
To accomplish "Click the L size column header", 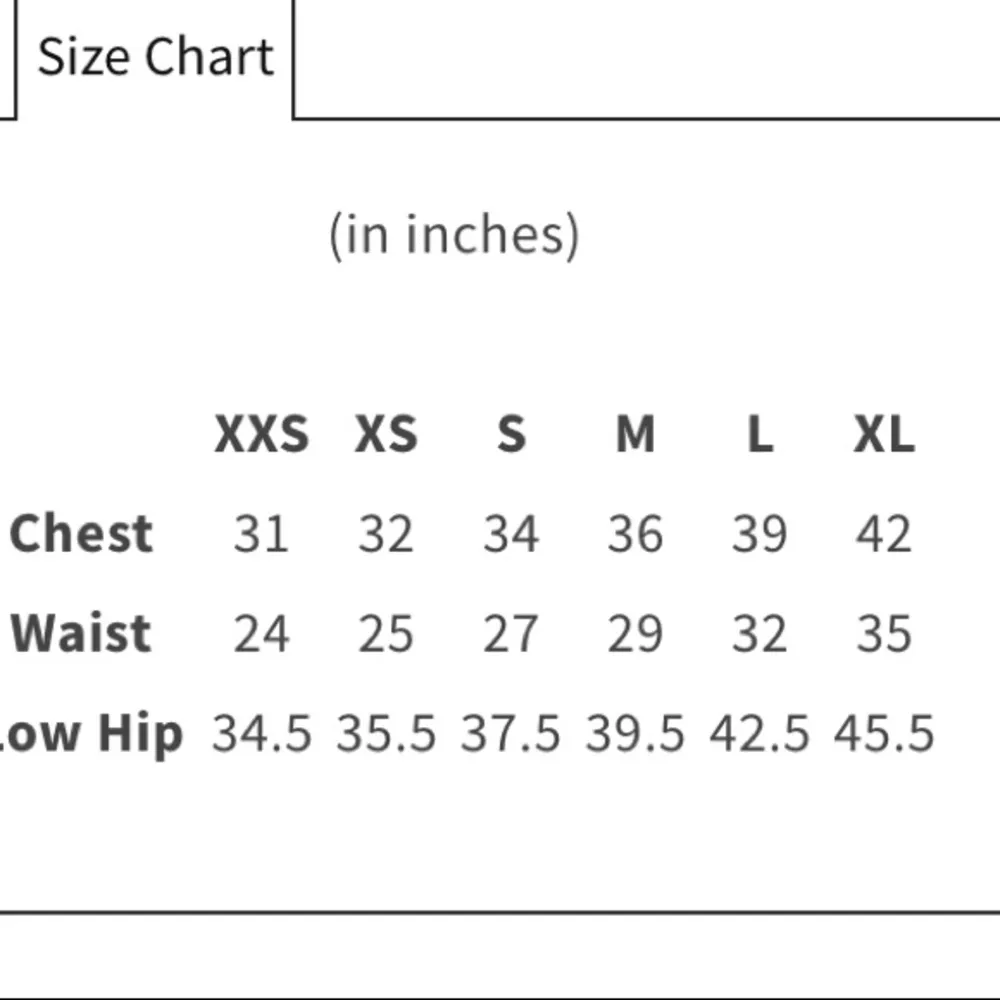I will [760, 435].
